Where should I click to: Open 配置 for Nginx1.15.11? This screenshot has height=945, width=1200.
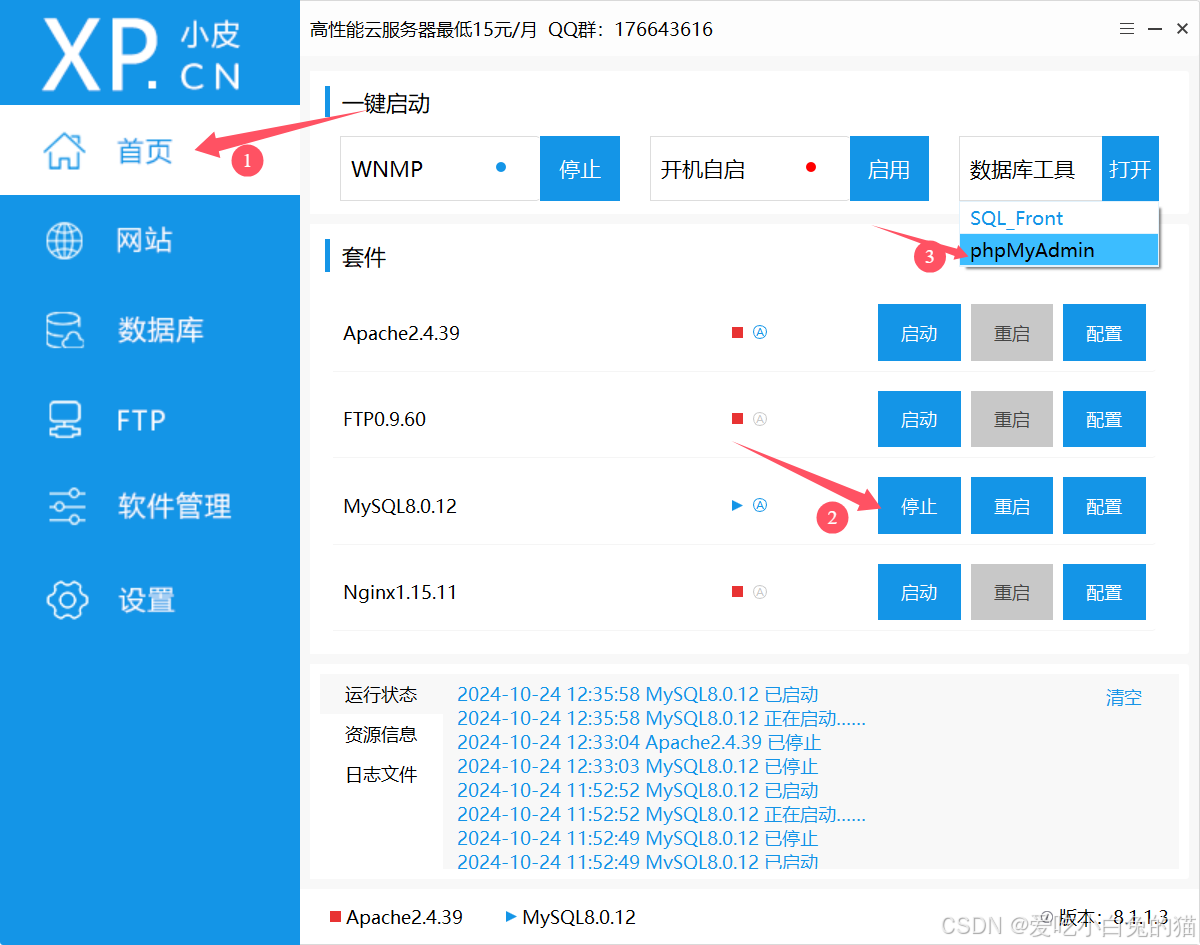[x=1104, y=592]
